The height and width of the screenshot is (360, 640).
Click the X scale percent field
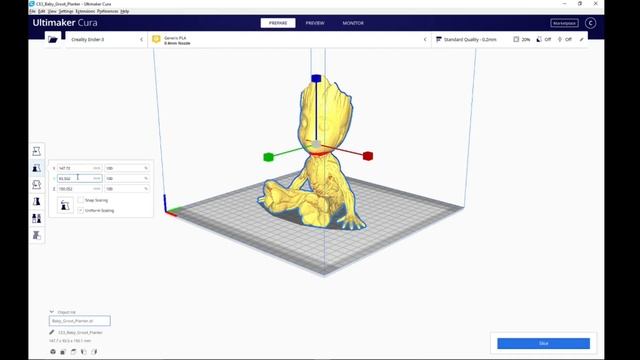[x=127, y=168]
